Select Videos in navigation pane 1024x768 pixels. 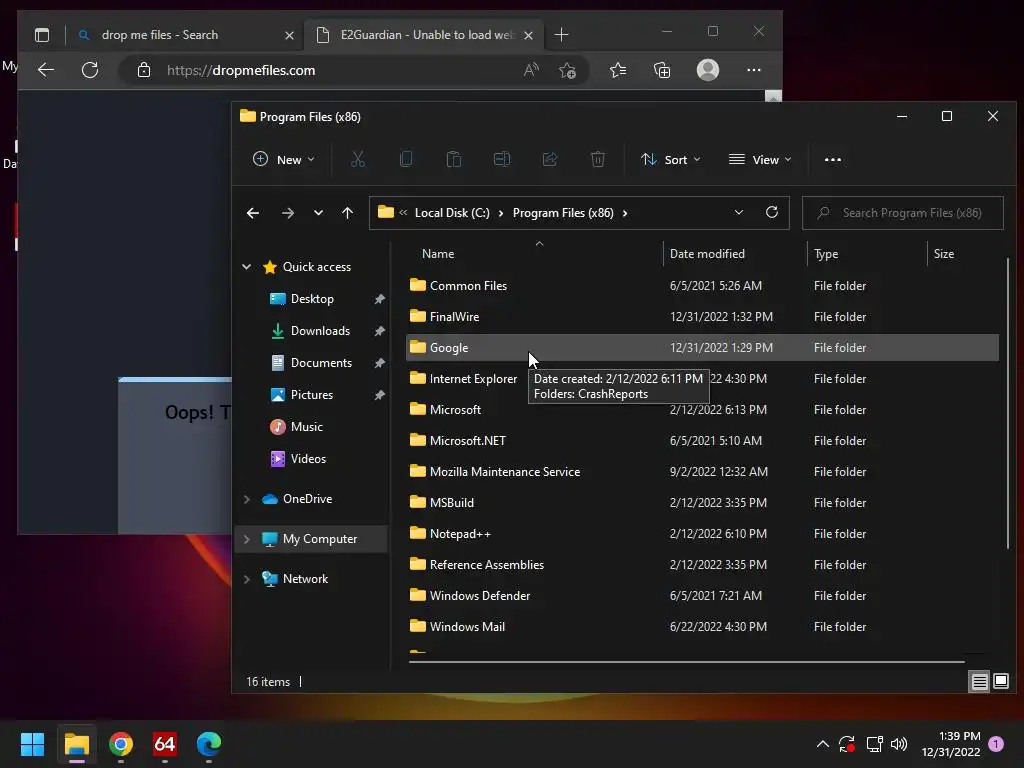pyautogui.click(x=308, y=458)
